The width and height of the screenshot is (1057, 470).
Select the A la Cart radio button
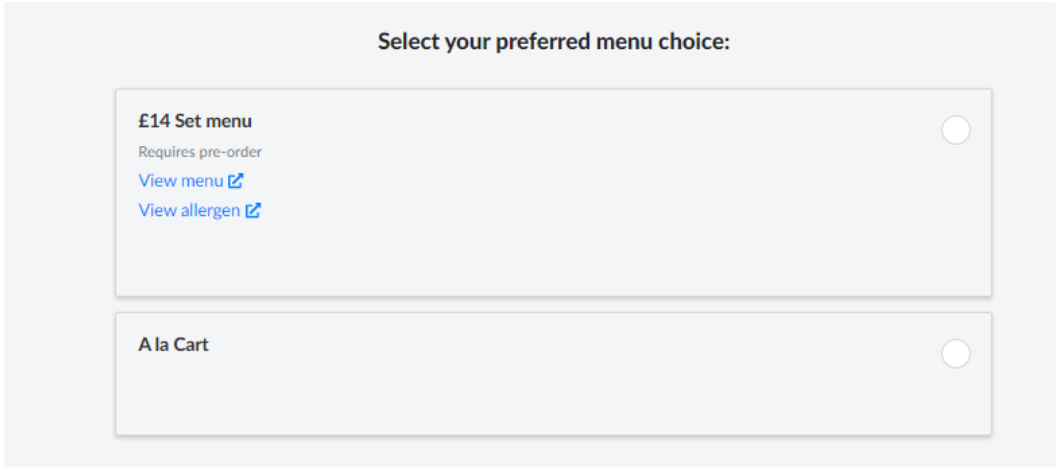955,354
